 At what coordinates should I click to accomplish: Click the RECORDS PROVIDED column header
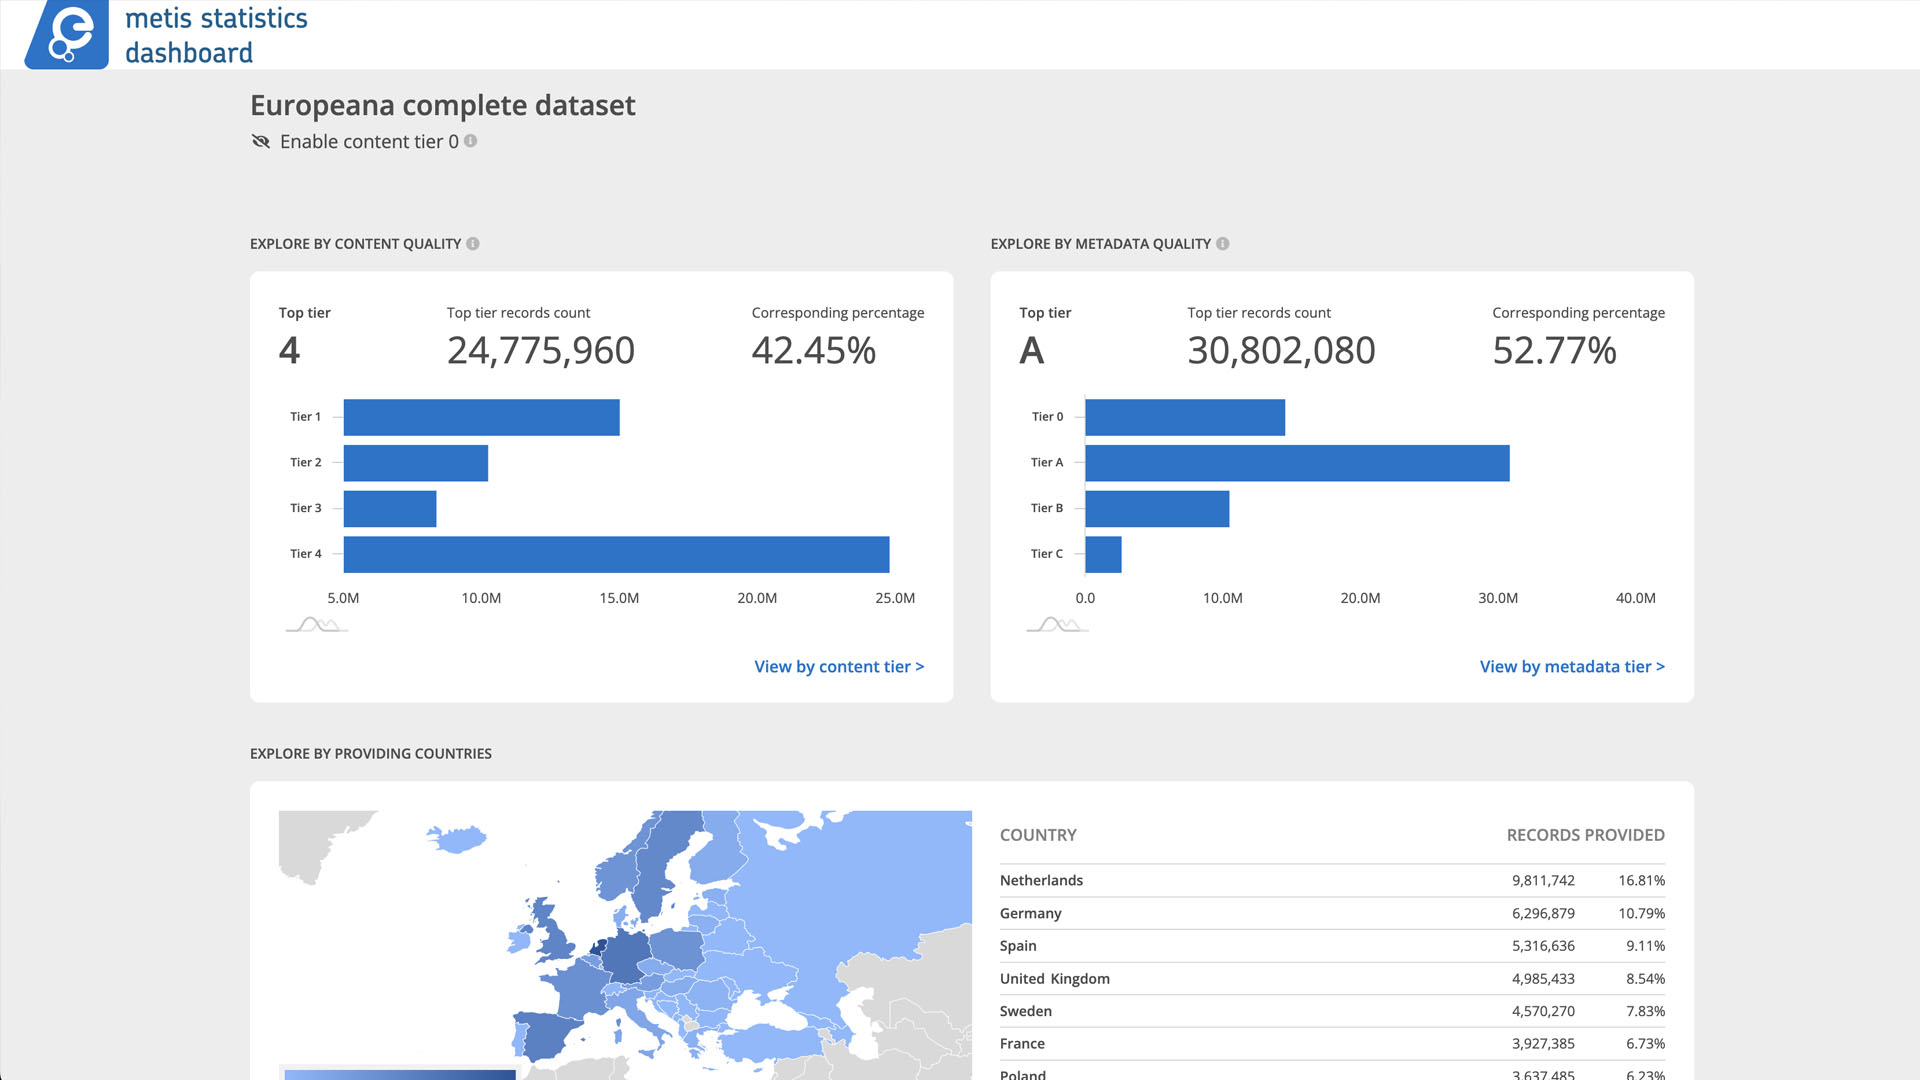[1585, 835]
